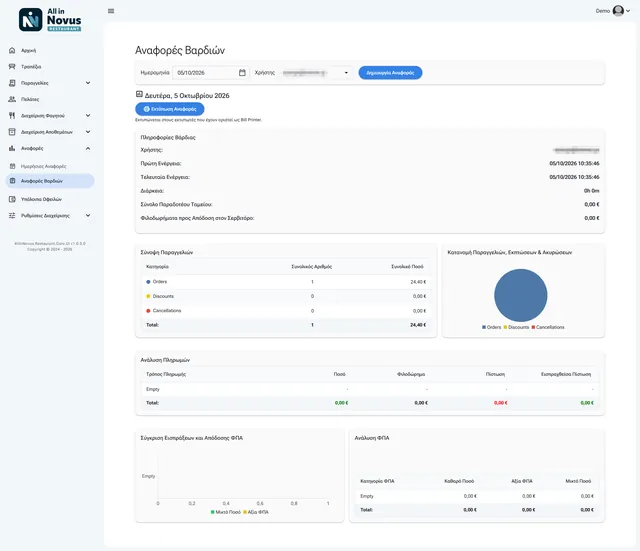Click the Ημερομηνία date input field
Screen dimensions: 640x551
(211, 73)
